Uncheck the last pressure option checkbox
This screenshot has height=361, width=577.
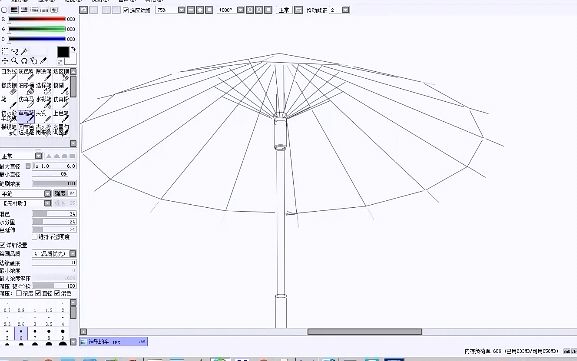(x=57, y=293)
